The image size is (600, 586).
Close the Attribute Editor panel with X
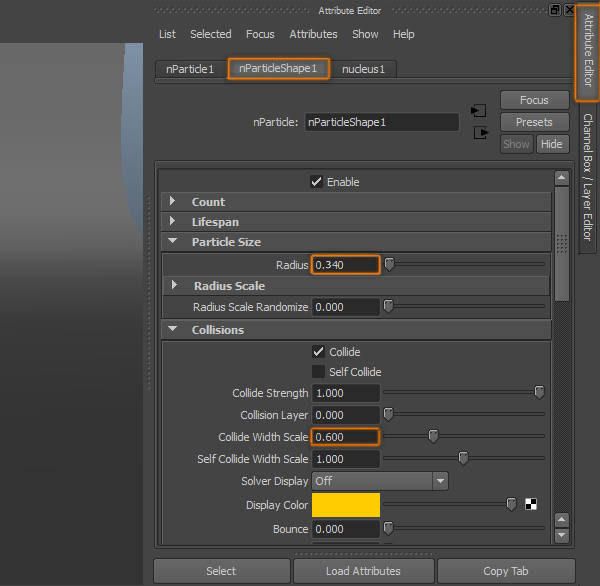pos(570,10)
